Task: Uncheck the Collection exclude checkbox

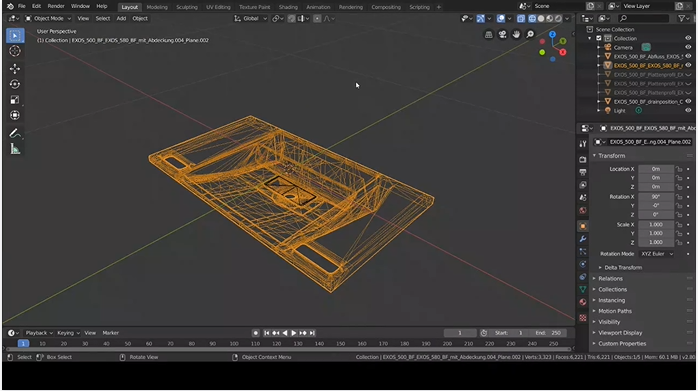Action: click(599, 38)
